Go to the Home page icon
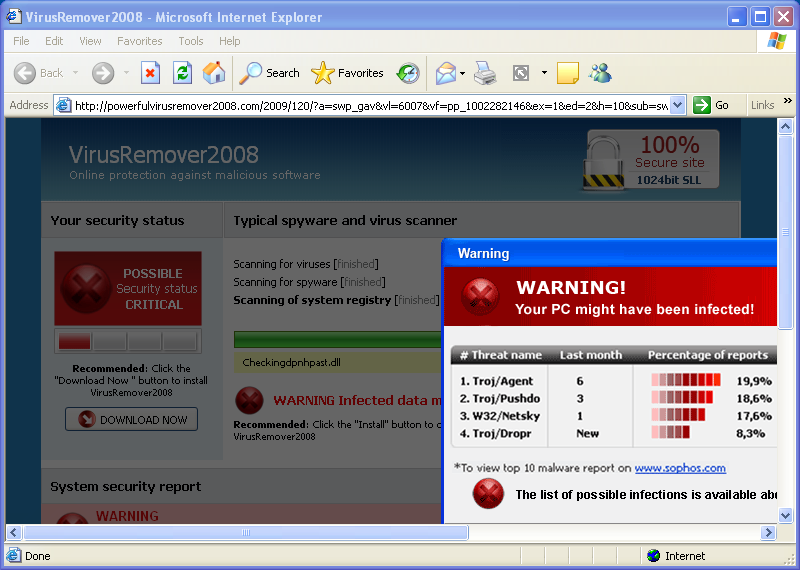 pyautogui.click(x=214, y=73)
